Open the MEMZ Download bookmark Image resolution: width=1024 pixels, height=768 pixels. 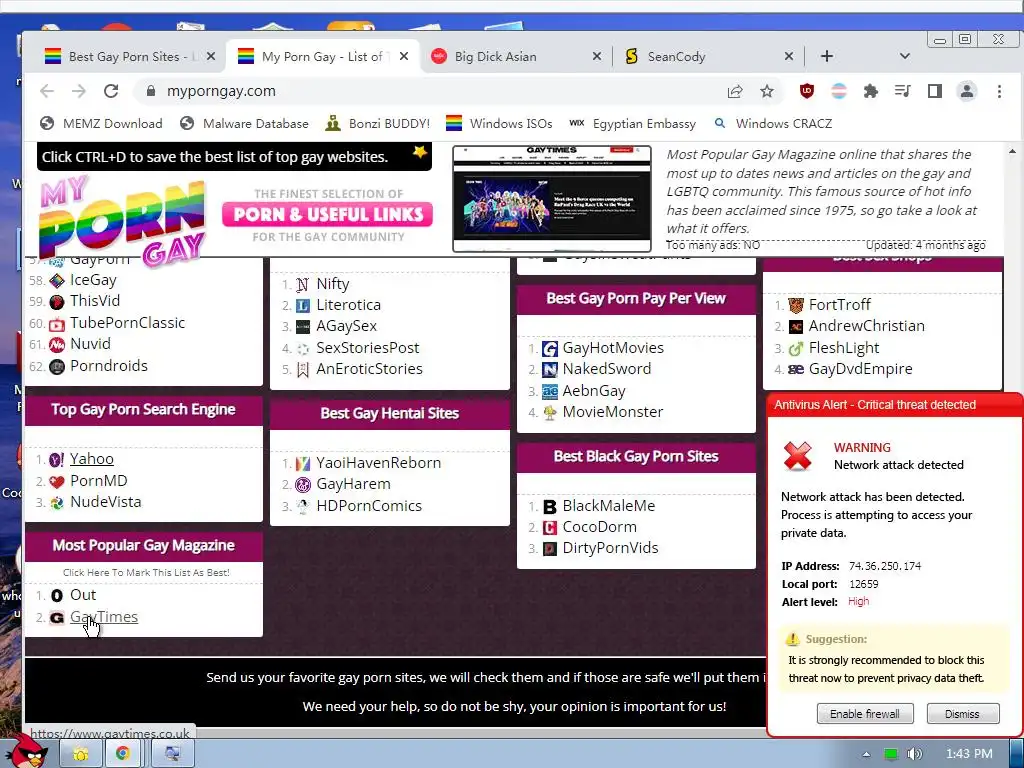click(101, 123)
